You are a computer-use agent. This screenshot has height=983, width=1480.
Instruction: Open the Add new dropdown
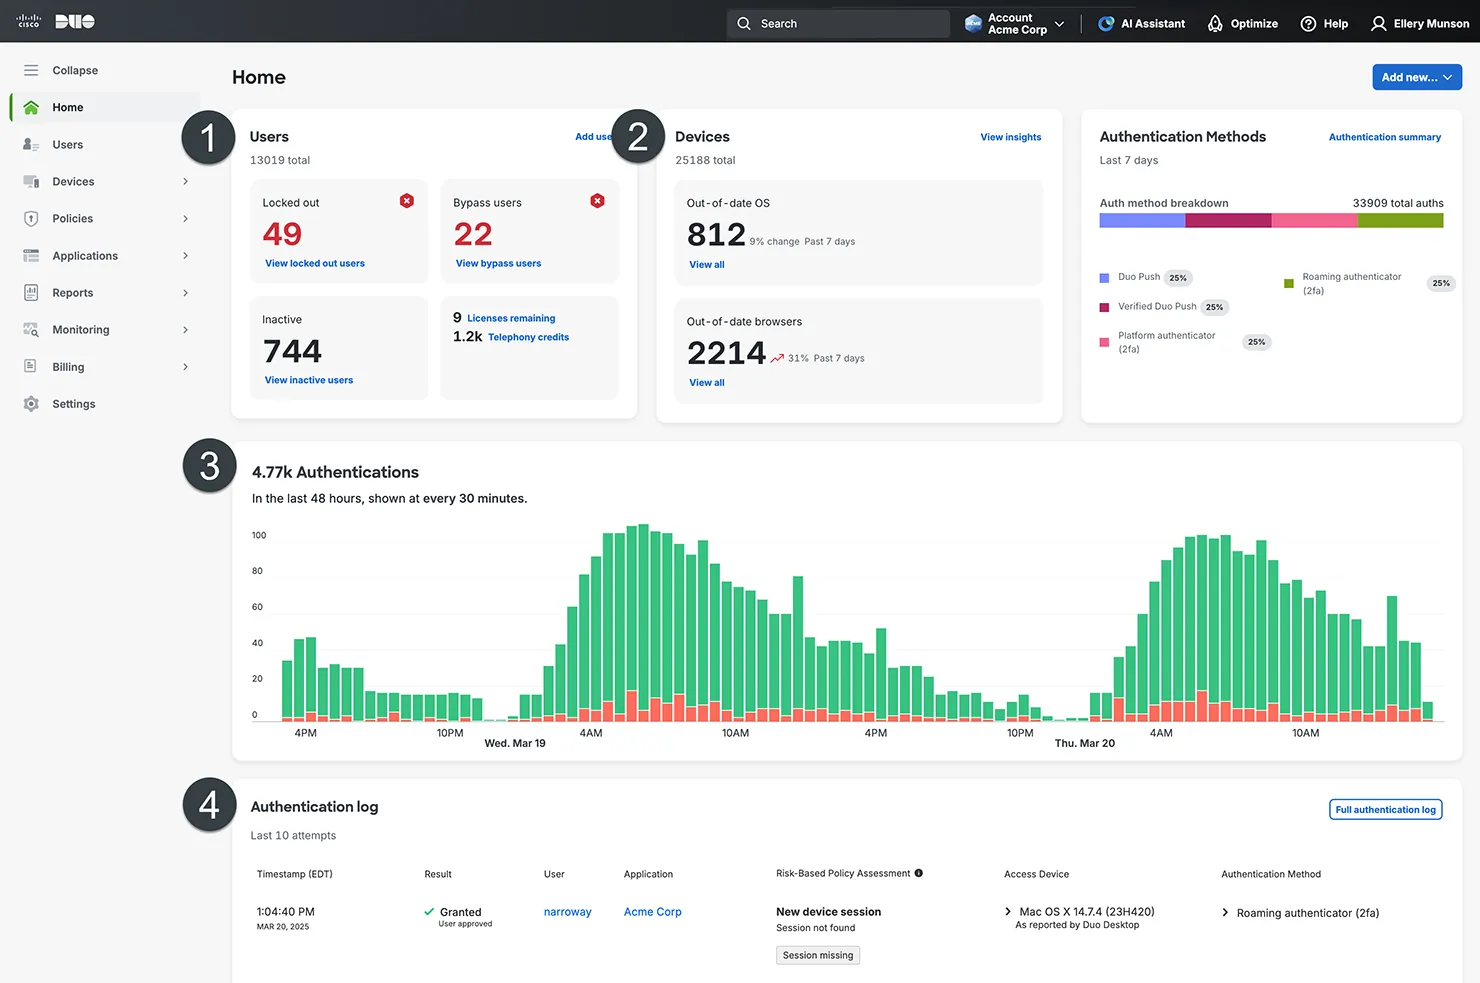click(1416, 77)
